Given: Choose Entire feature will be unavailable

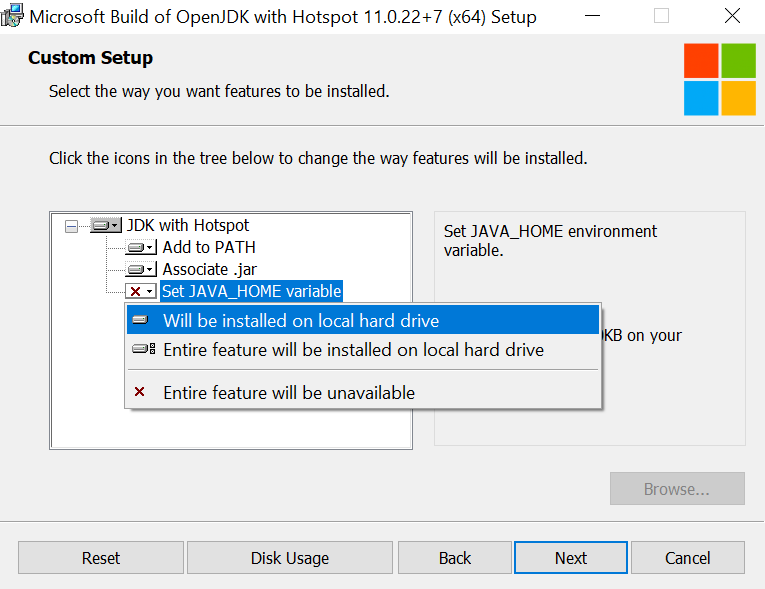Looking at the screenshot, I should coord(362,392).
